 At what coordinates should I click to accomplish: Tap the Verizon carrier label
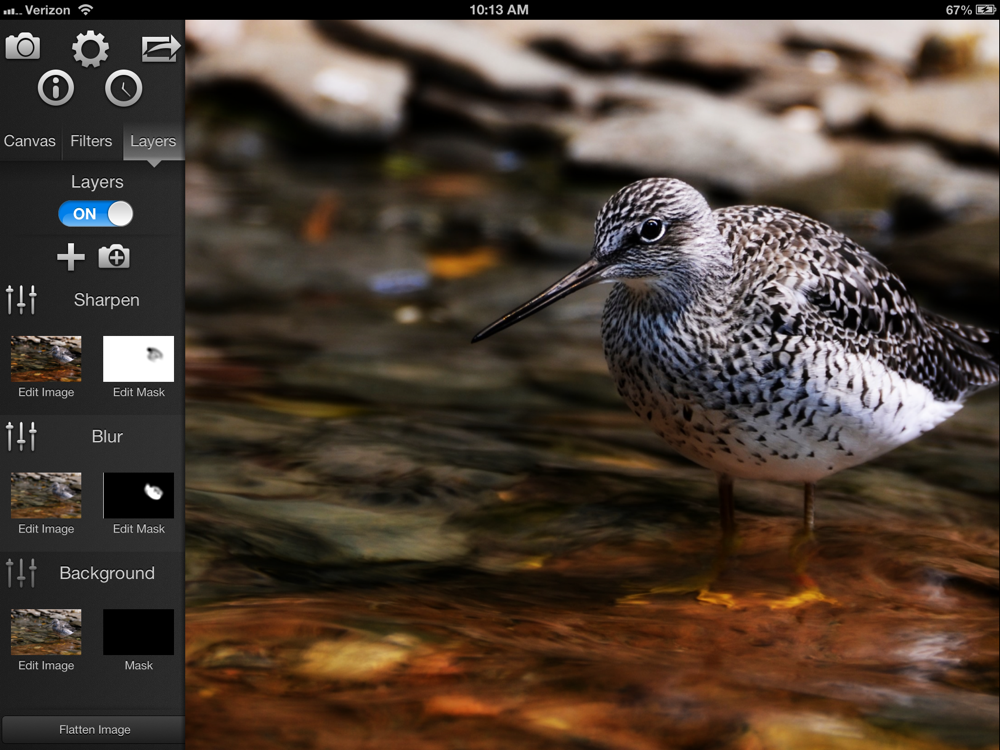click(47, 10)
